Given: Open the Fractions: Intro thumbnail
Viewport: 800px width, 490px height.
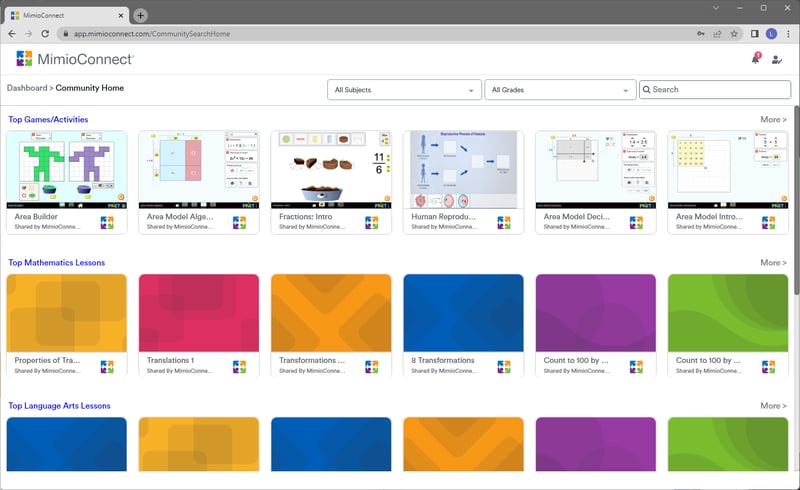Looking at the screenshot, I should coord(331,169).
